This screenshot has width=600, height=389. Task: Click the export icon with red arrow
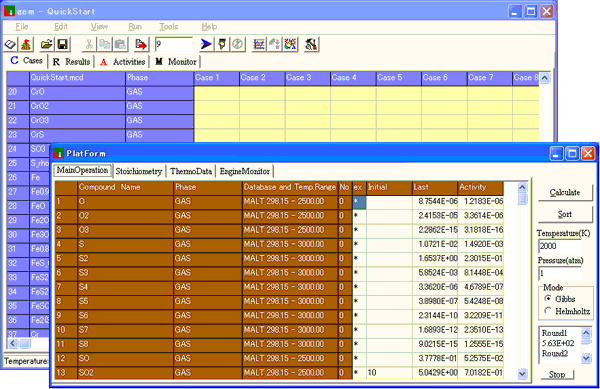(141, 45)
